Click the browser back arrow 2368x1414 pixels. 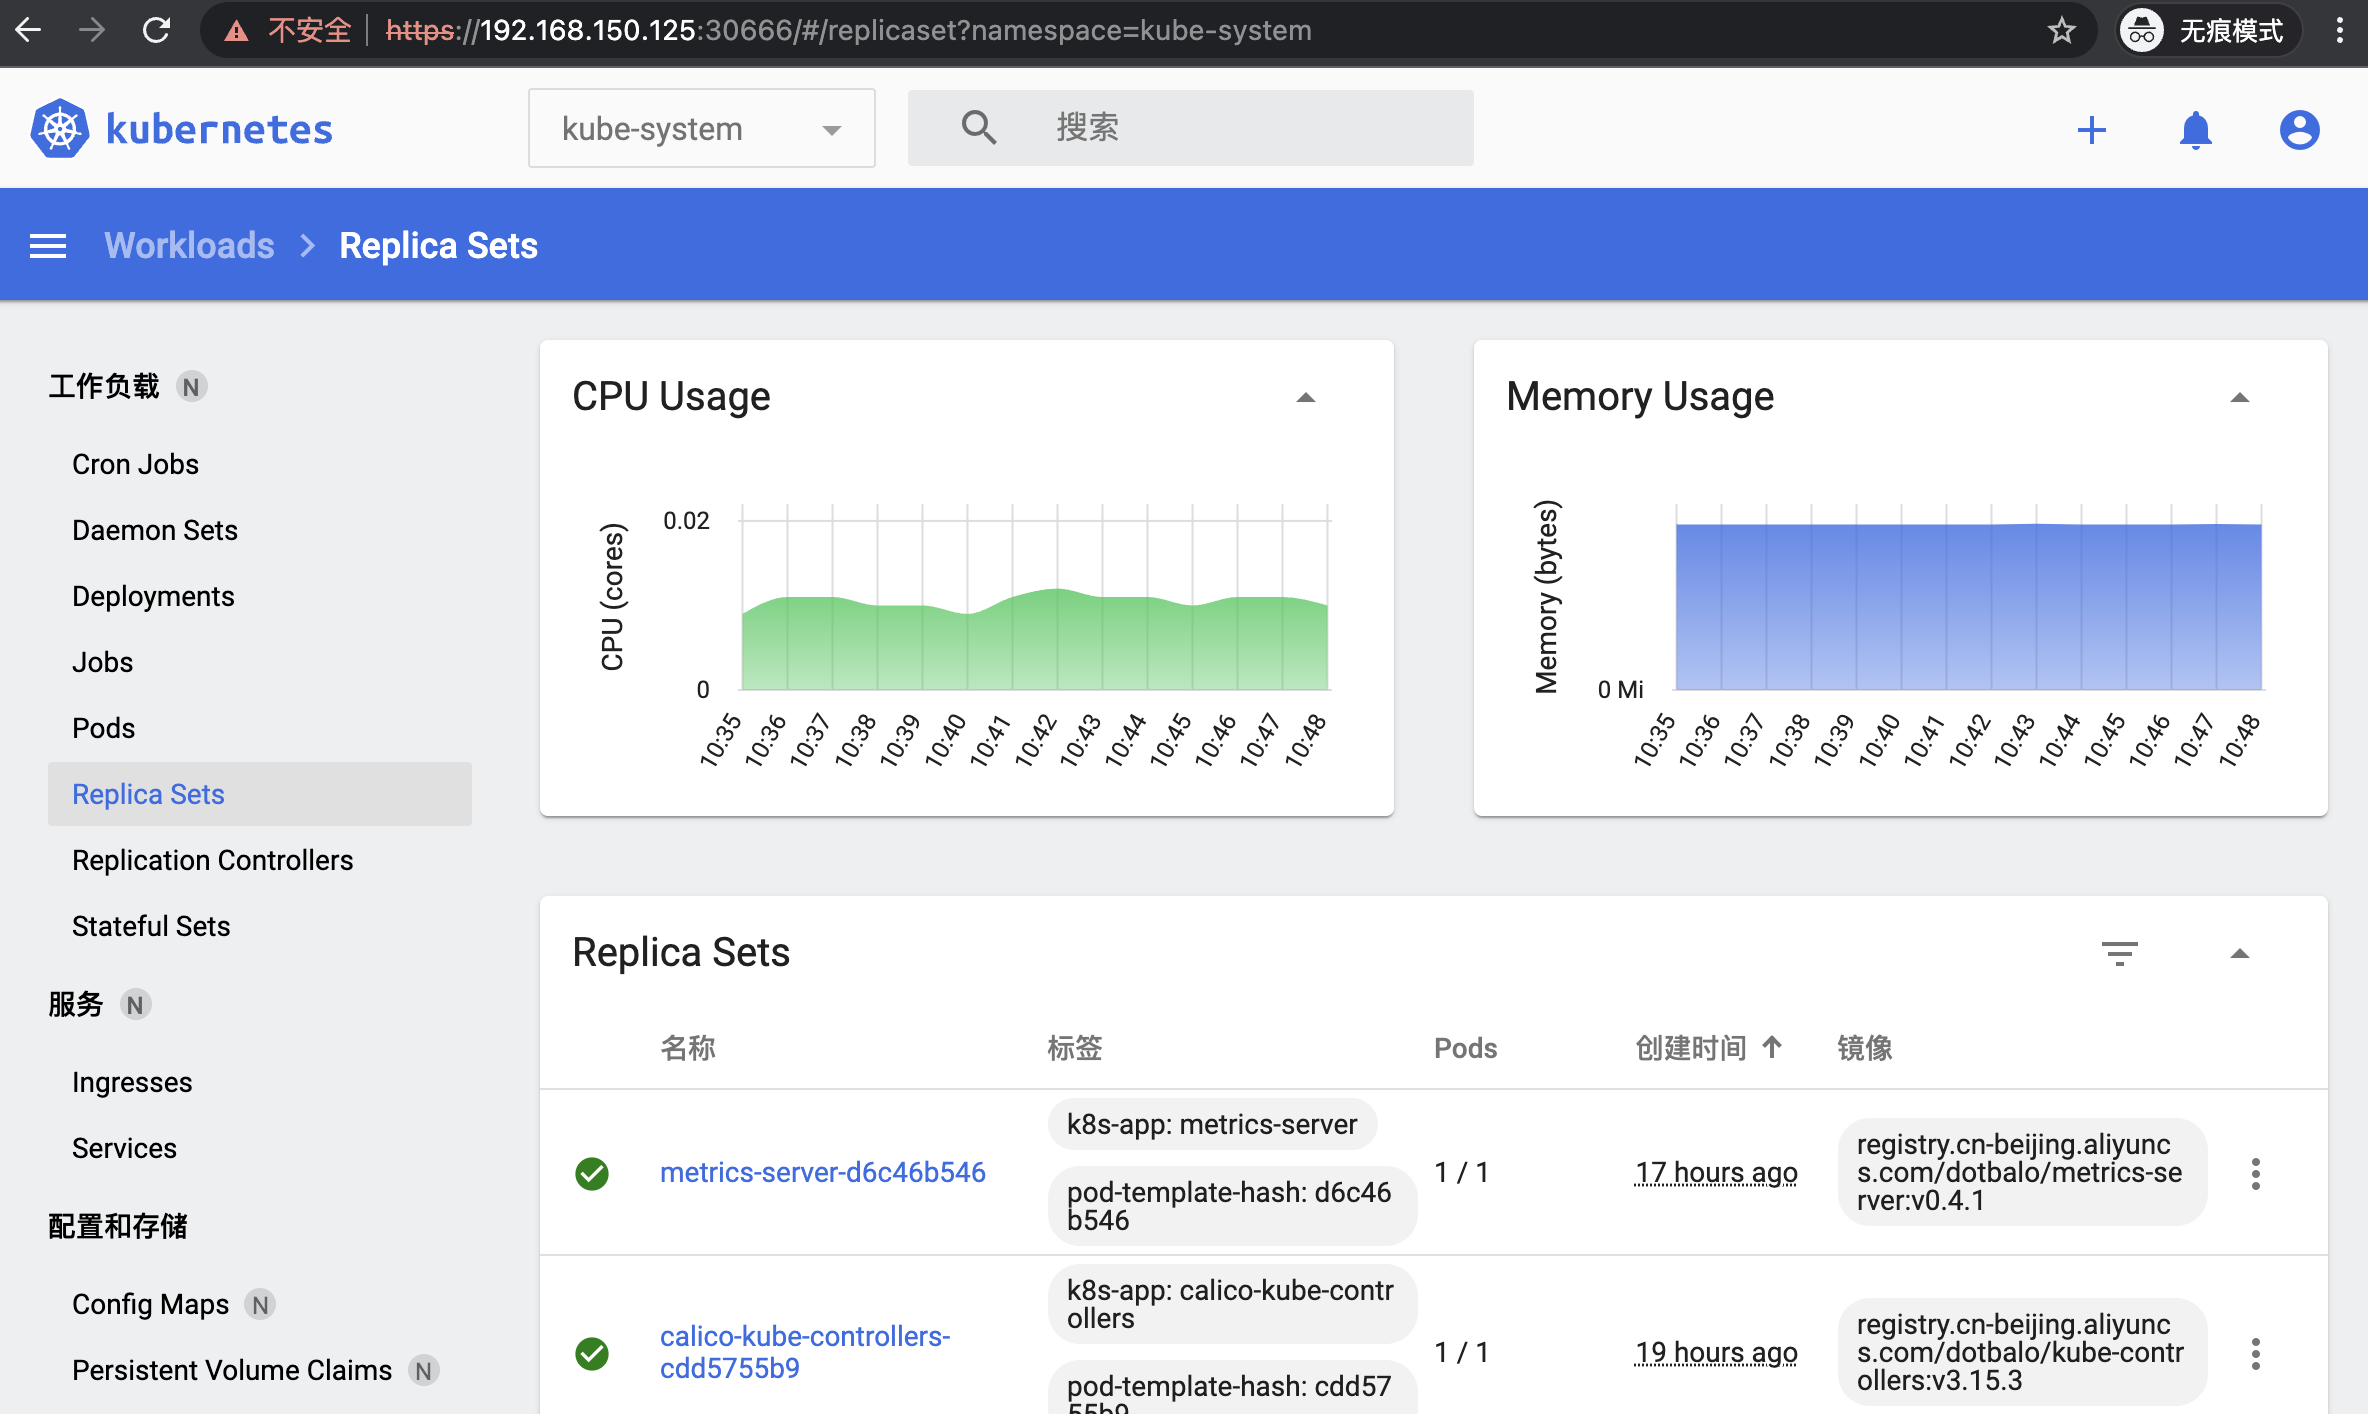coord(29,30)
